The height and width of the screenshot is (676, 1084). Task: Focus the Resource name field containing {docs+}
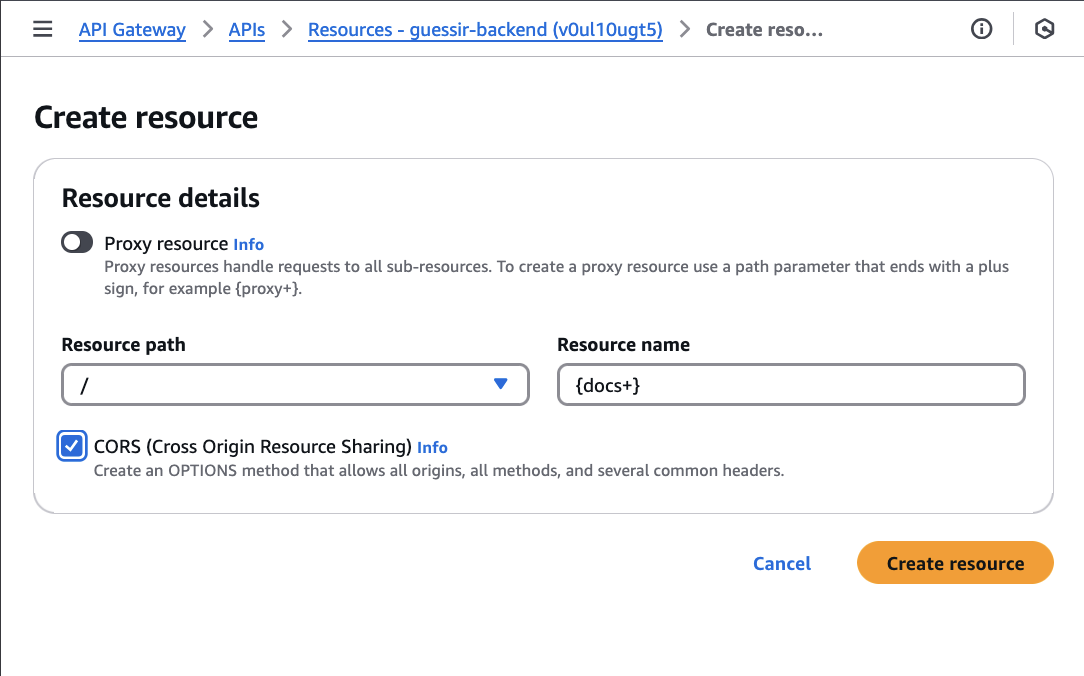pos(790,385)
